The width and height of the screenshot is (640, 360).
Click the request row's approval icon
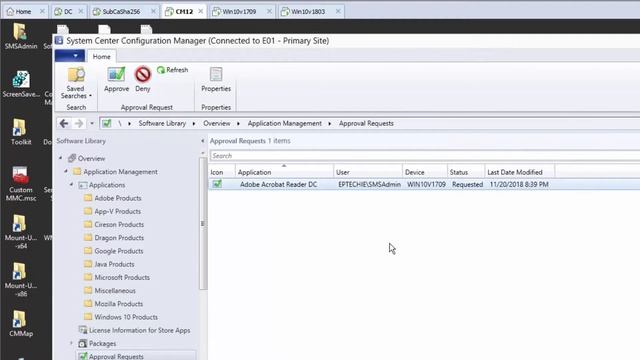point(217,184)
